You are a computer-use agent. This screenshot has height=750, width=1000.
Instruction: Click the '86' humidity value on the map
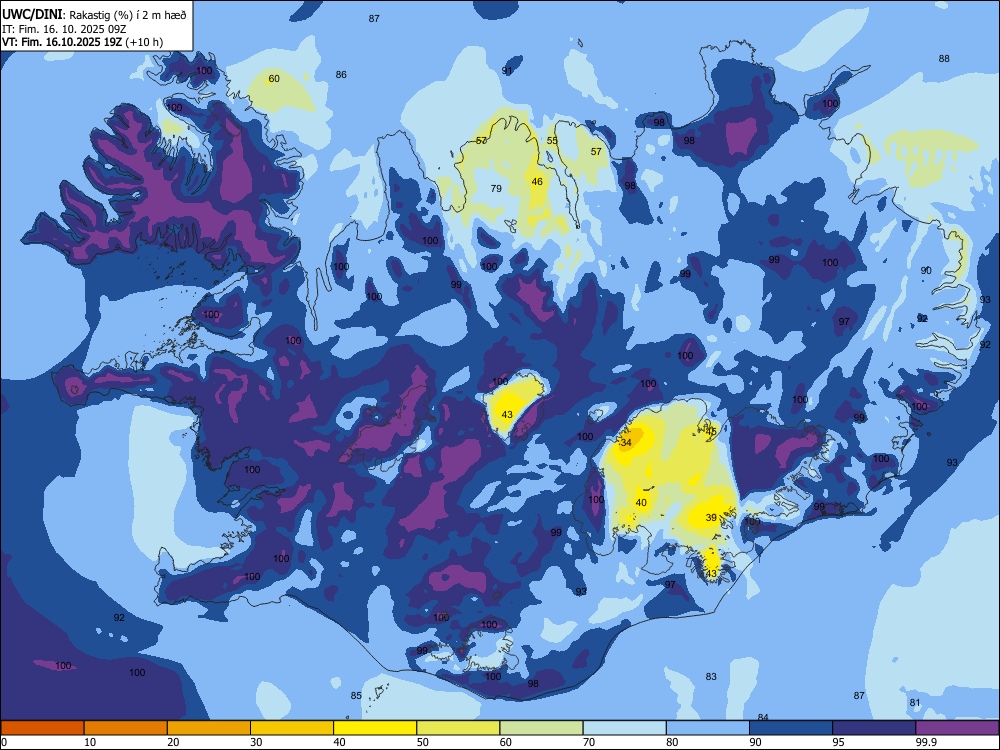pyautogui.click(x=341, y=75)
